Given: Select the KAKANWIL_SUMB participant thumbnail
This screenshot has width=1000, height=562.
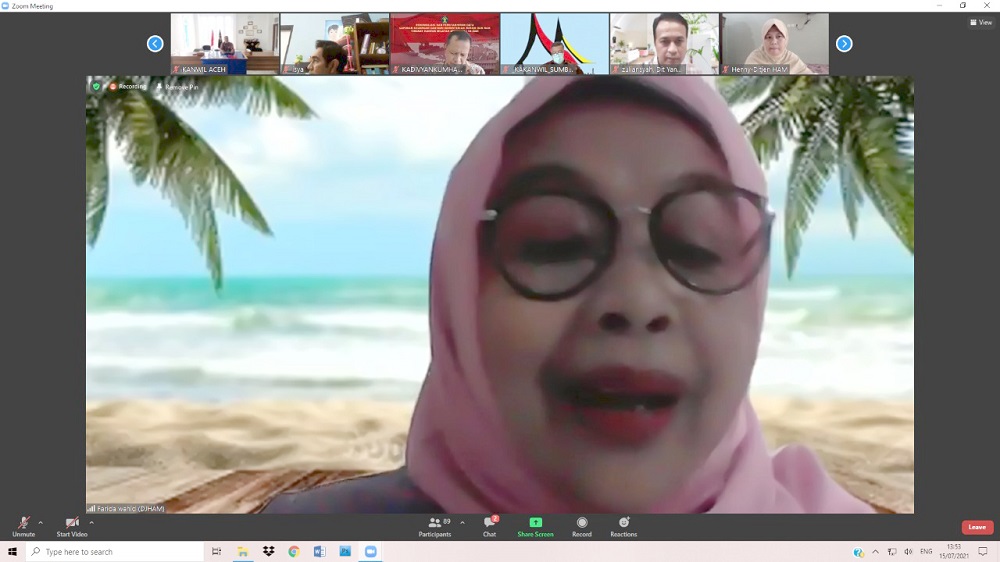Looking at the screenshot, I should [554, 44].
